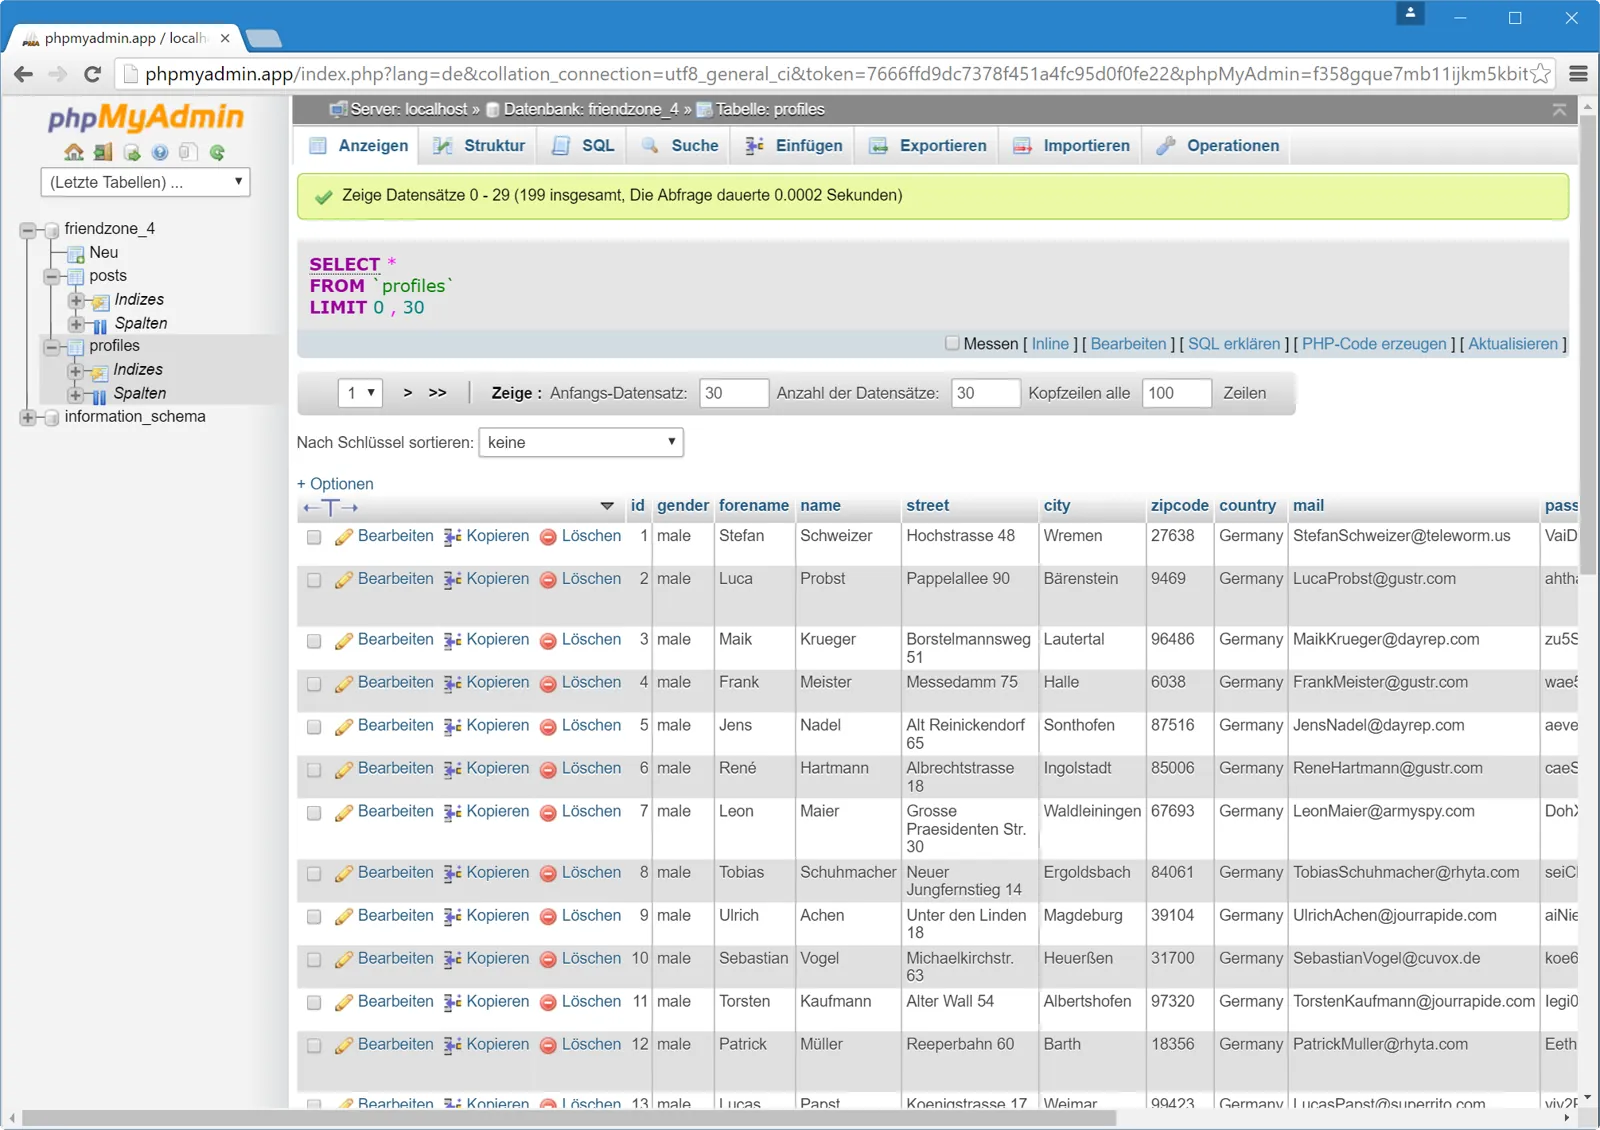Navigate back with browser arrow
Image resolution: width=1600 pixels, height=1130 pixels.
[x=24, y=74]
